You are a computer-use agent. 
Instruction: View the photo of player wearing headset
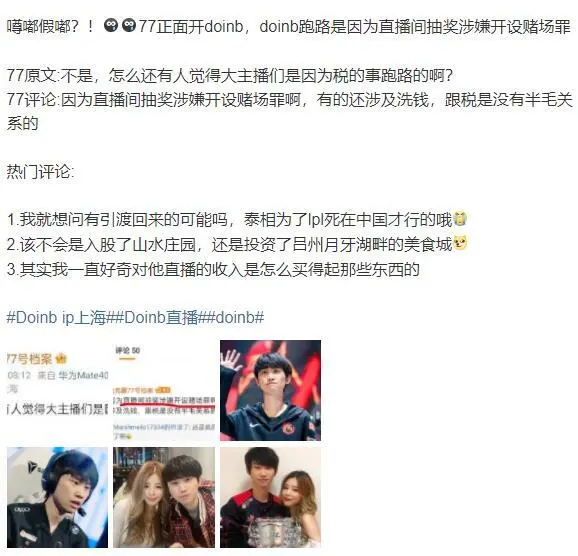[58, 497]
